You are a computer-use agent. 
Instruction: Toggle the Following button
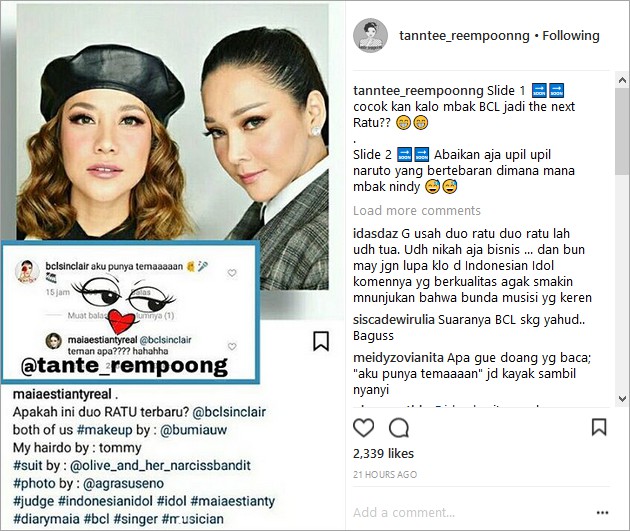[x=571, y=36]
